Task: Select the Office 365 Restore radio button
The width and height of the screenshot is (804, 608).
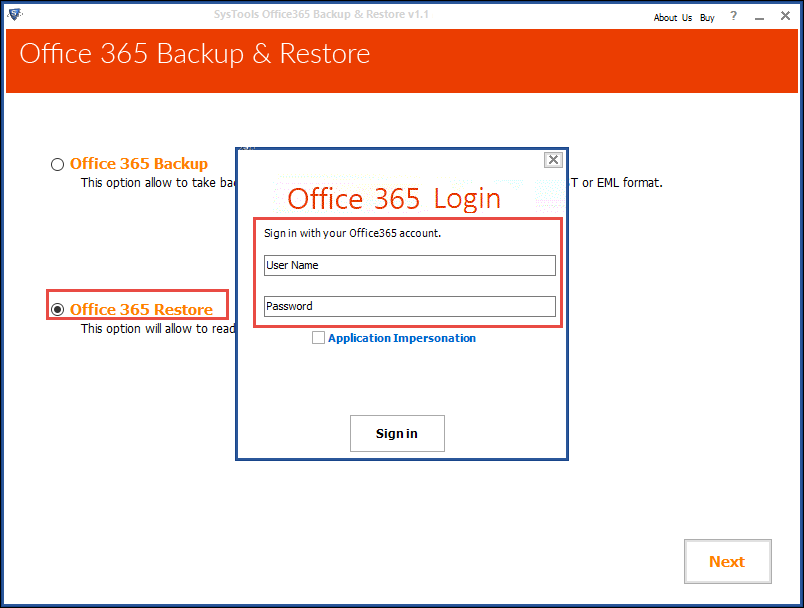Action: tap(57, 310)
